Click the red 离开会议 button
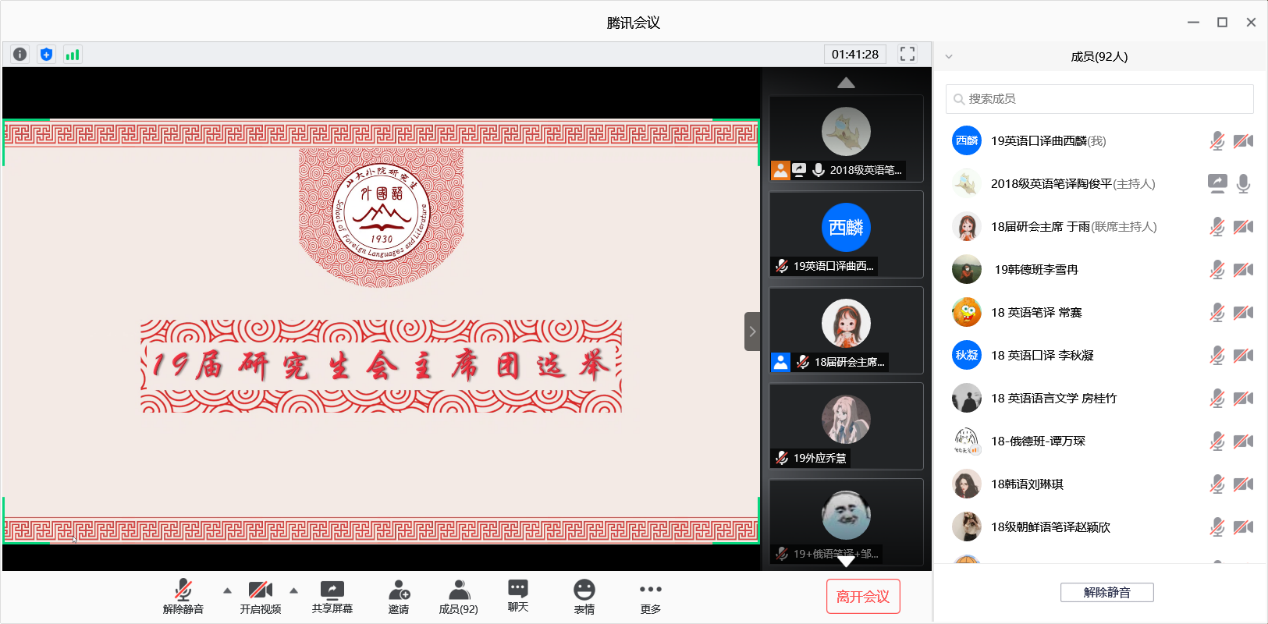 tap(863, 597)
